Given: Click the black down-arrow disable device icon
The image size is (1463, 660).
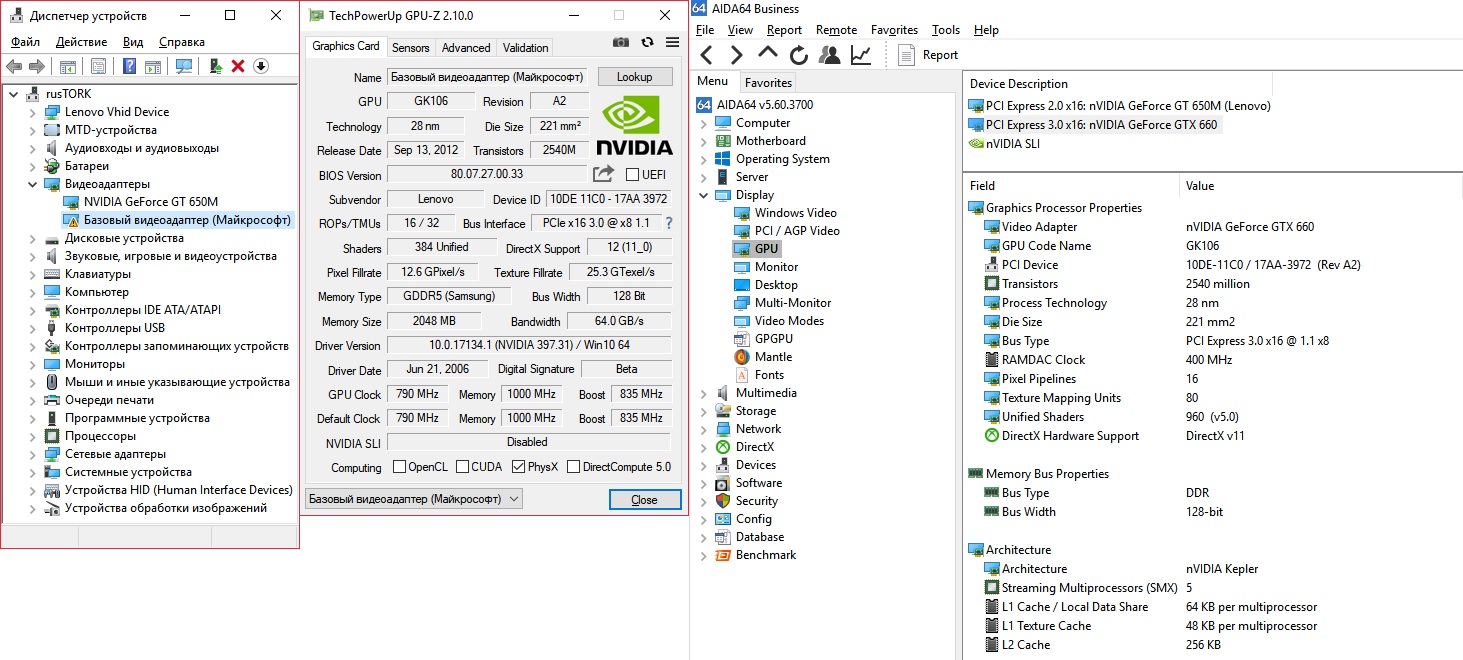Looking at the screenshot, I should [260, 66].
